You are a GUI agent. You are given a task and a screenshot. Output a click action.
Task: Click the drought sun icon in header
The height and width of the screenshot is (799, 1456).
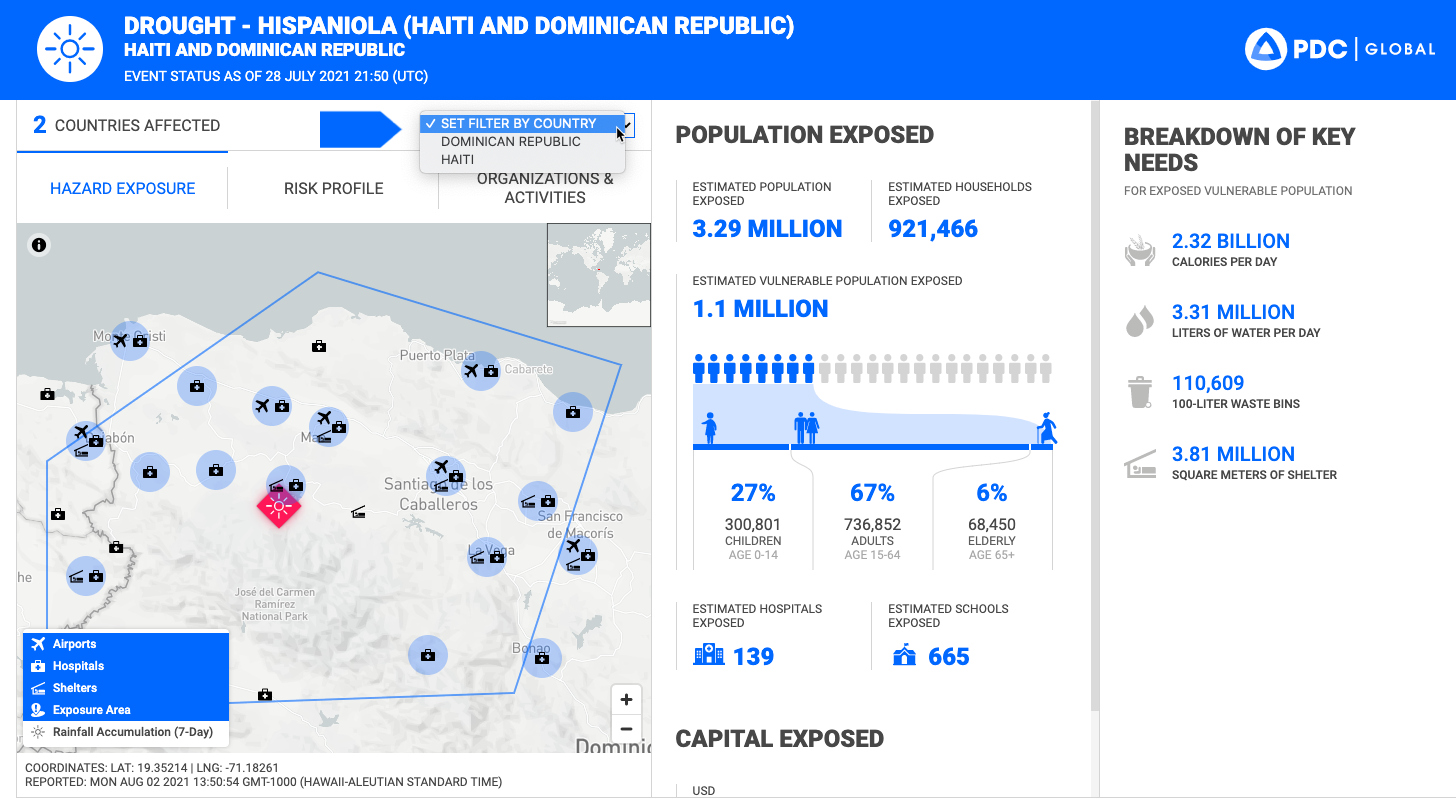[x=70, y=48]
